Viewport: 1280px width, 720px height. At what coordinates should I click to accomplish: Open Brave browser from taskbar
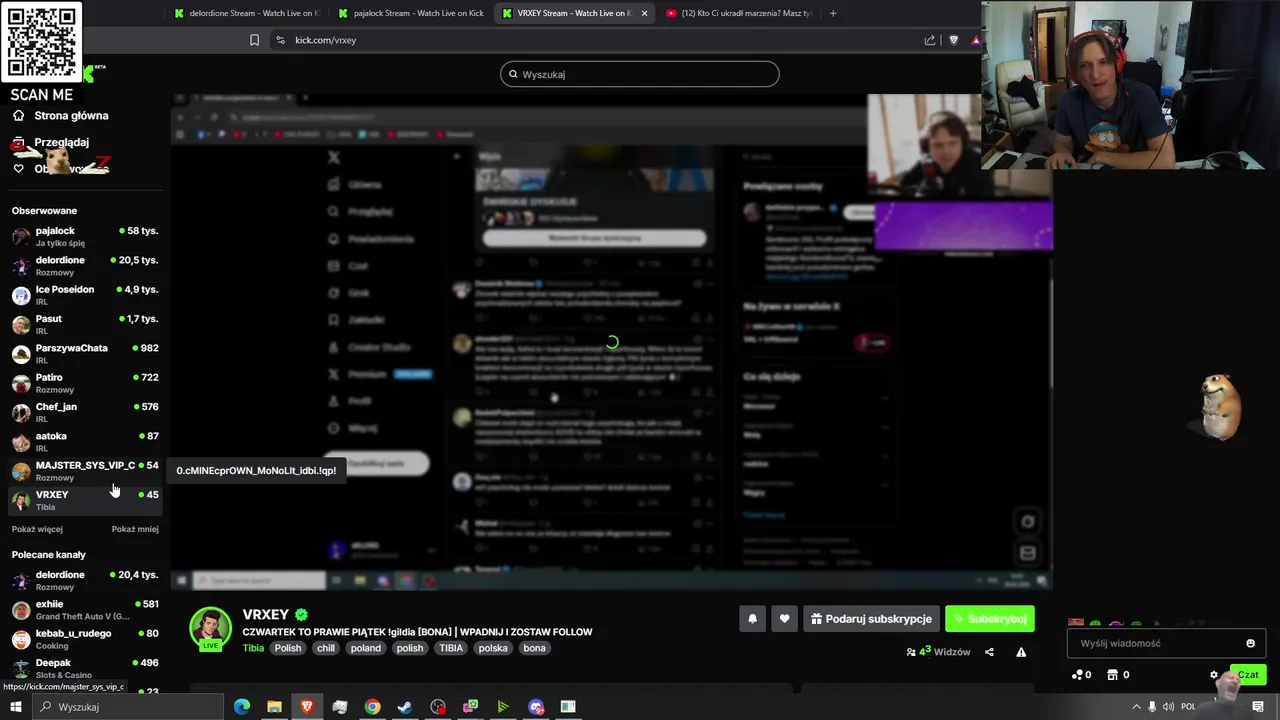coord(307,707)
